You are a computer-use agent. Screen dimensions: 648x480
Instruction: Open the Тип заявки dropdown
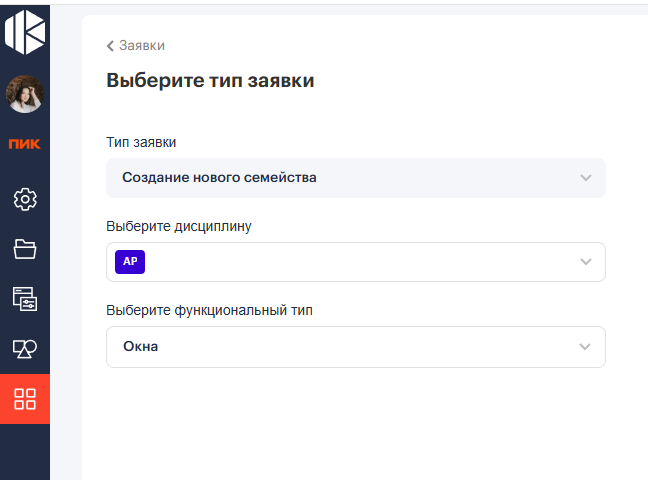(356, 178)
